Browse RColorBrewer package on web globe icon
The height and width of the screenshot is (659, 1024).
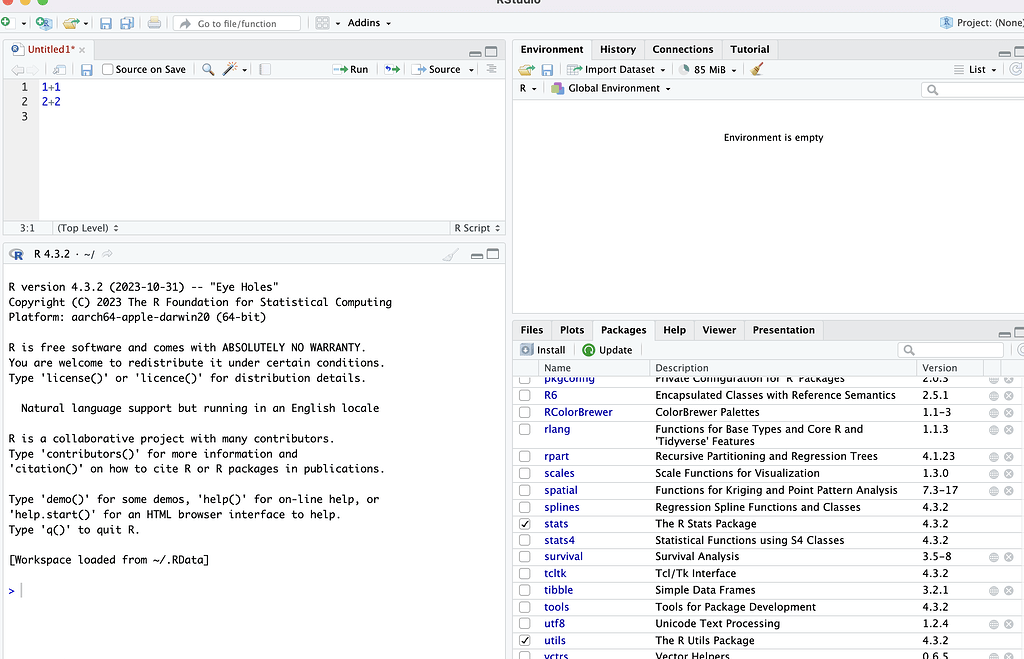(993, 413)
